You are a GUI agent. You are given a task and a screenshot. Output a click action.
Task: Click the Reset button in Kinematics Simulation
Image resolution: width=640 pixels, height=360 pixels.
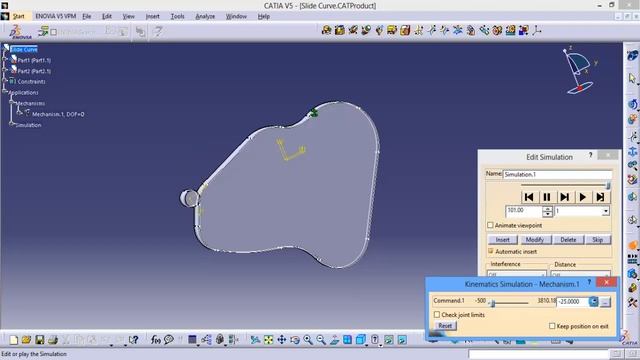point(445,326)
